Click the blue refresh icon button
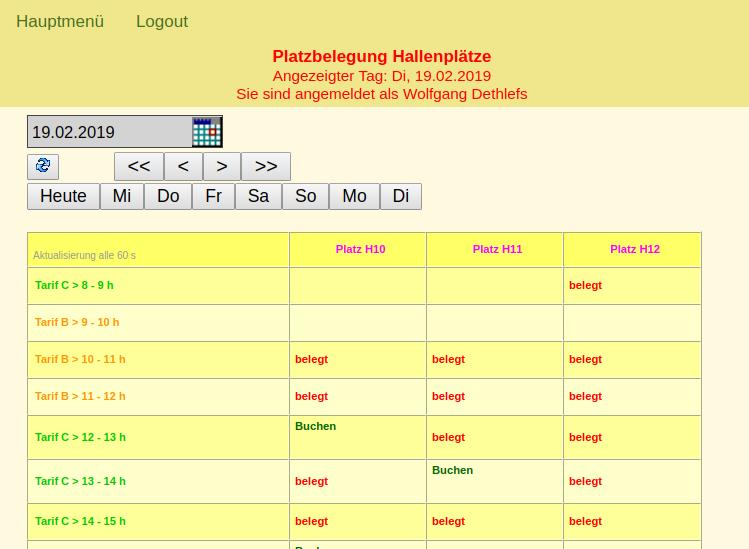Screen dimensions: 749x549 tap(43, 166)
